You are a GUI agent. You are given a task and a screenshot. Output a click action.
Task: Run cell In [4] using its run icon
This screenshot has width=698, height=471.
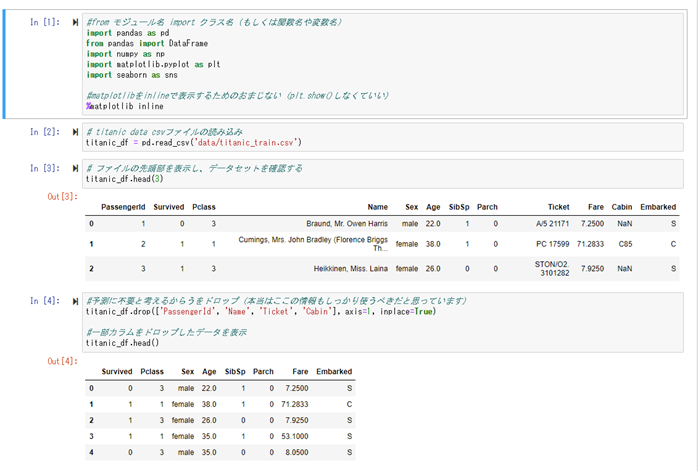click(x=75, y=301)
